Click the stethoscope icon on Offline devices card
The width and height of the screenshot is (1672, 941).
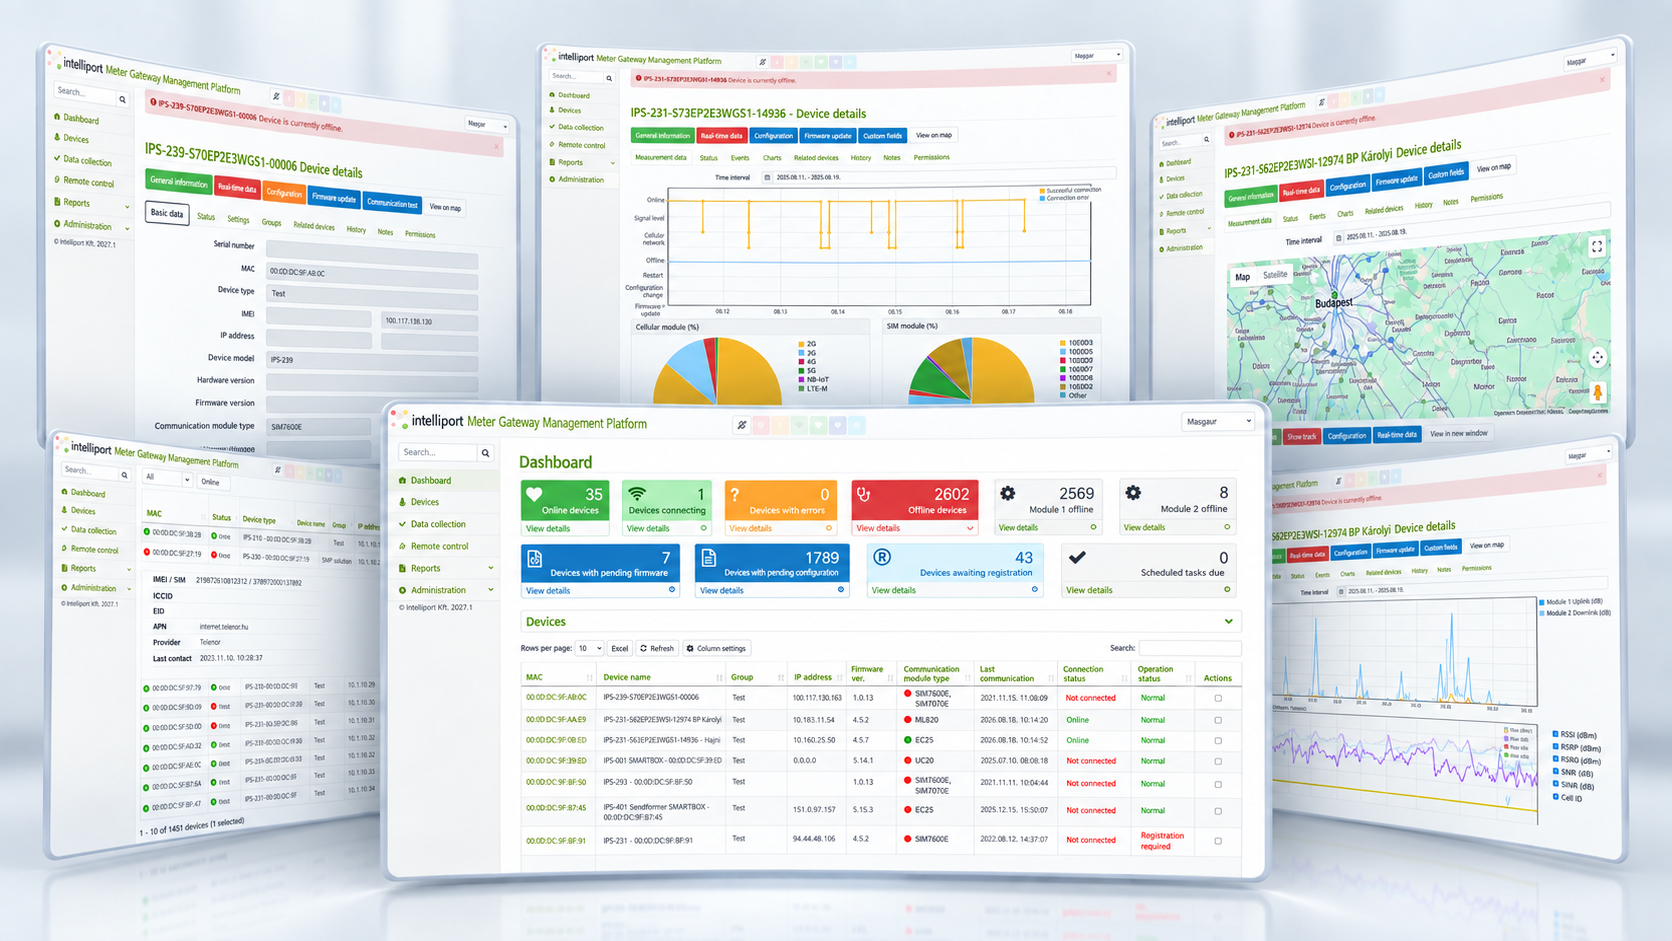pos(864,494)
